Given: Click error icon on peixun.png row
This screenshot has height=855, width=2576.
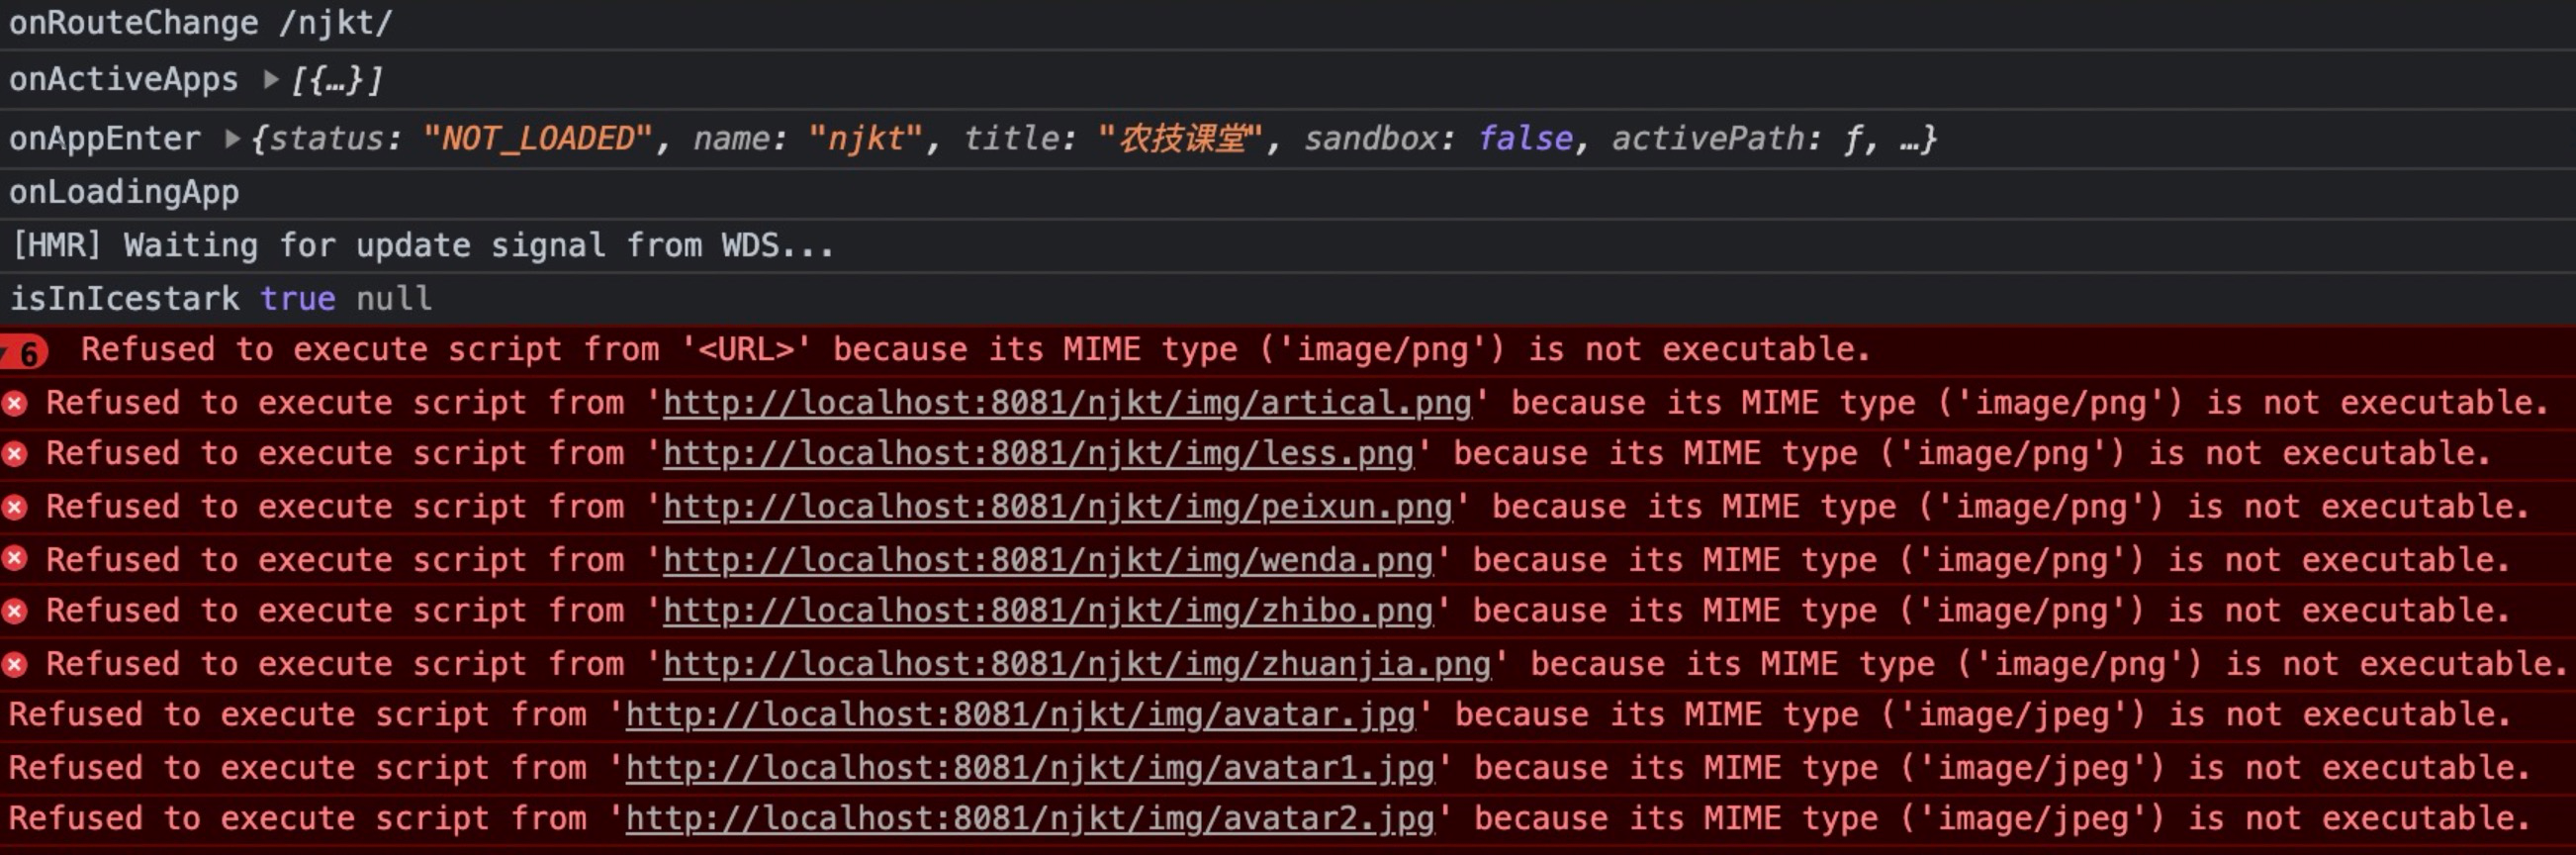Looking at the screenshot, I should [14, 507].
